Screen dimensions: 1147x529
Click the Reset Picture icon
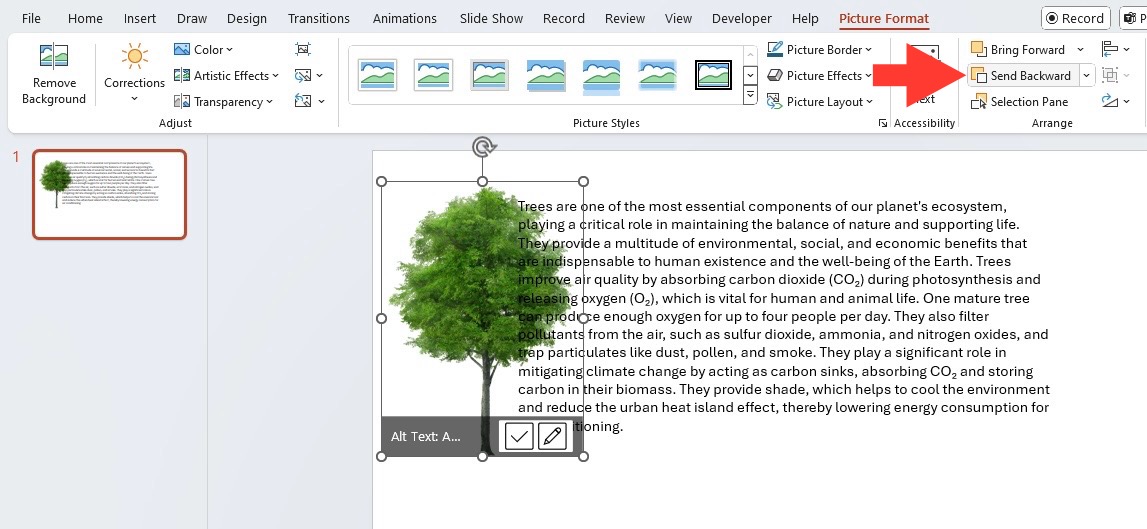pos(303,102)
